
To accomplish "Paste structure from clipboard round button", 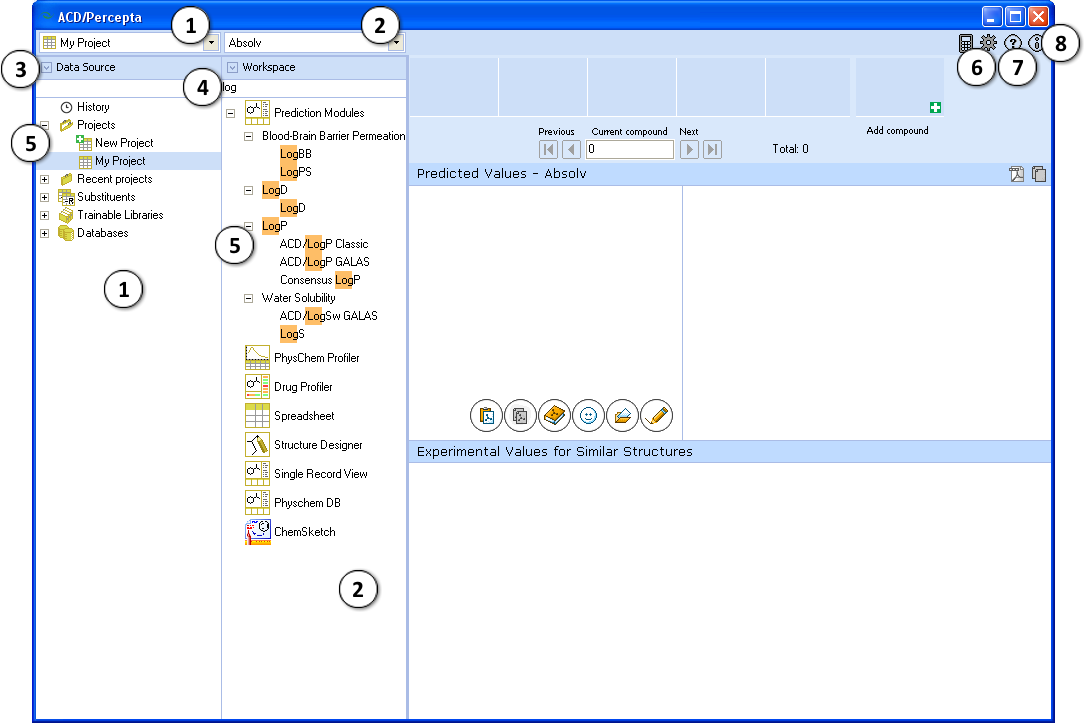I will coord(486,415).
